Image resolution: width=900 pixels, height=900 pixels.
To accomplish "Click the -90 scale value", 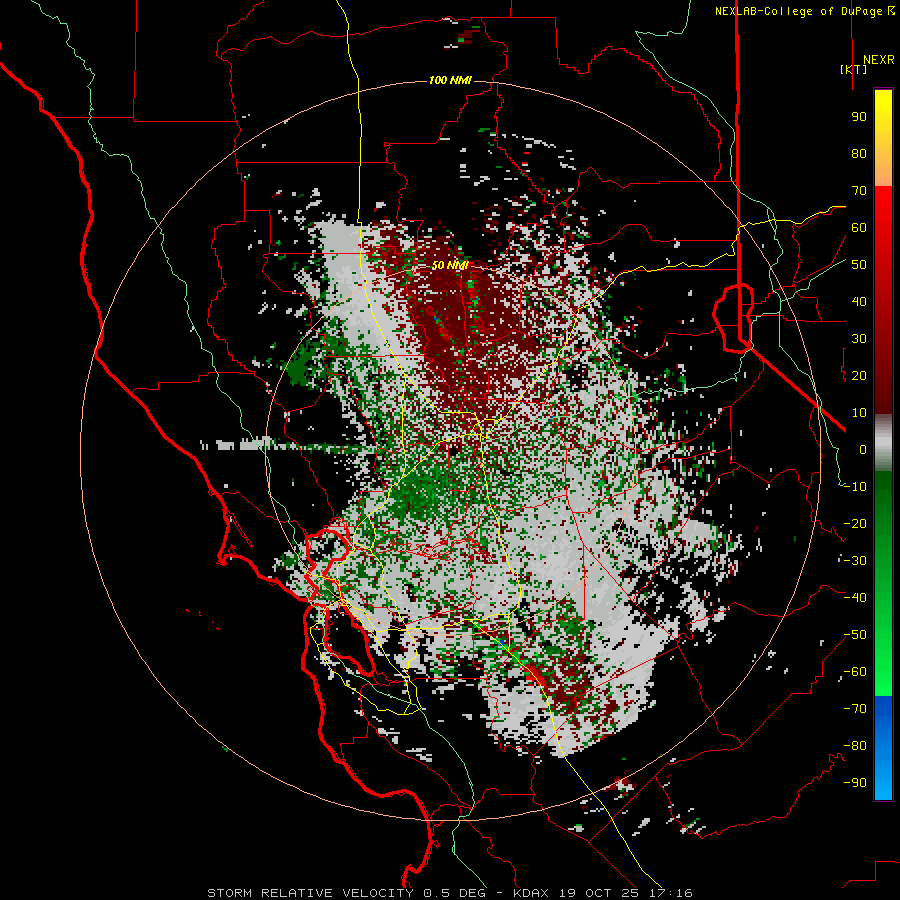I will coord(855,783).
